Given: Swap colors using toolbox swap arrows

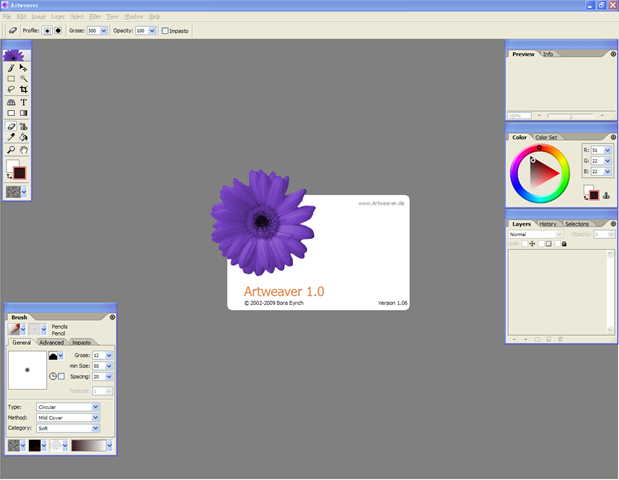Looking at the screenshot, I should (x=9, y=176).
